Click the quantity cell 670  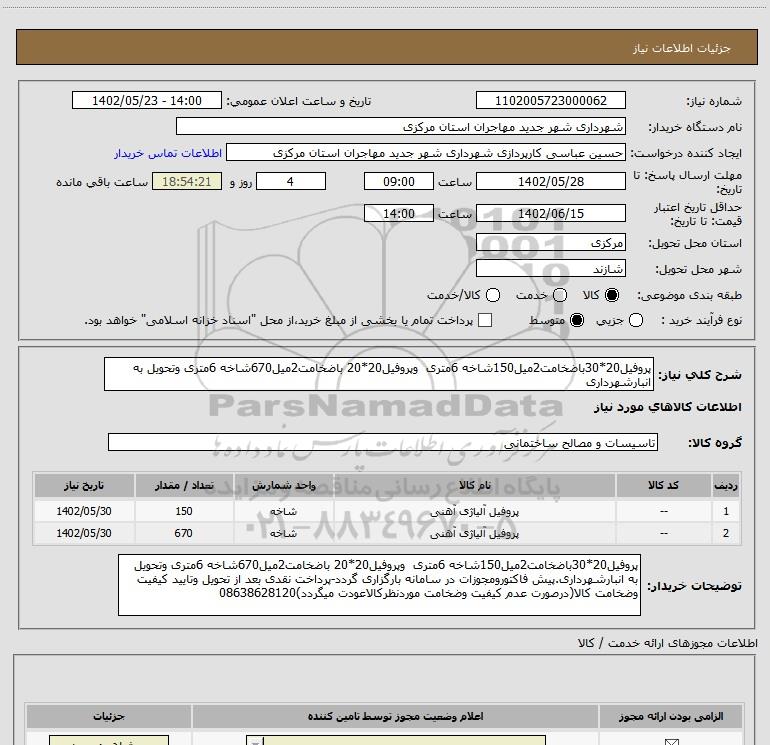(184, 533)
